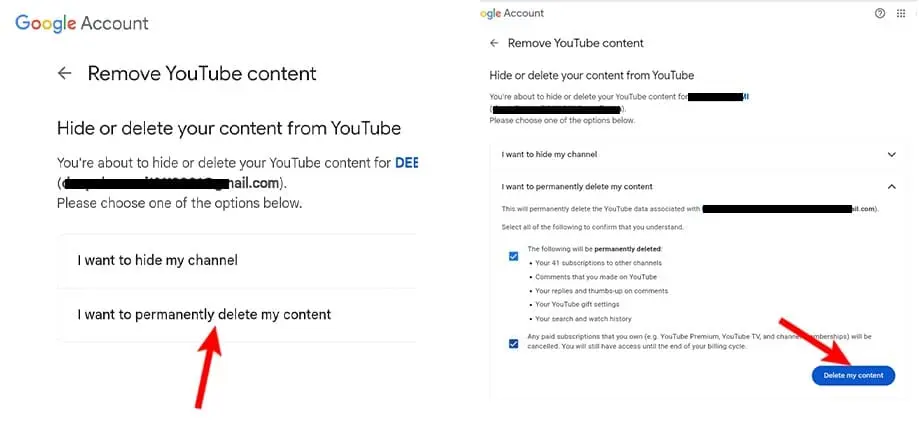This screenshot has width=919, height=422.
Task: Open the Google apps grid icon
Action: point(901,13)
